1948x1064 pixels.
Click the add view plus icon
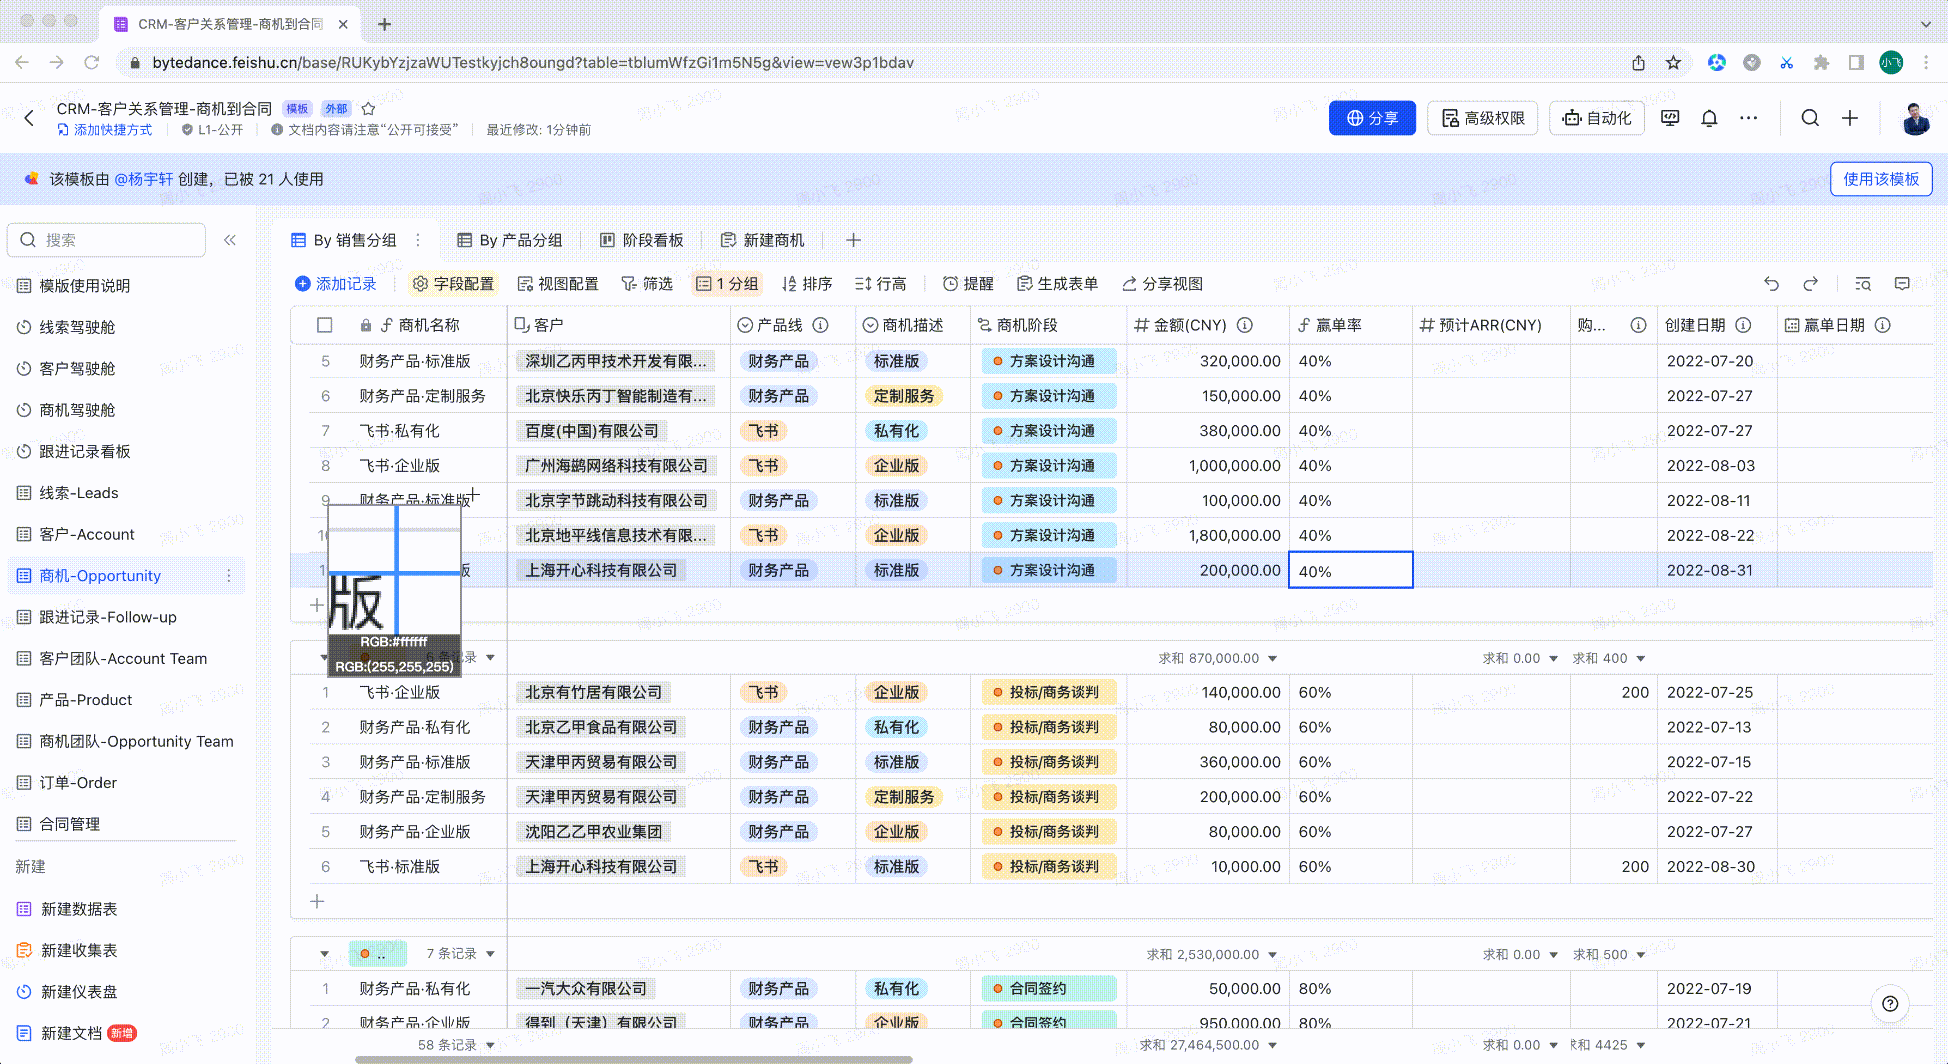coord(853,240)
